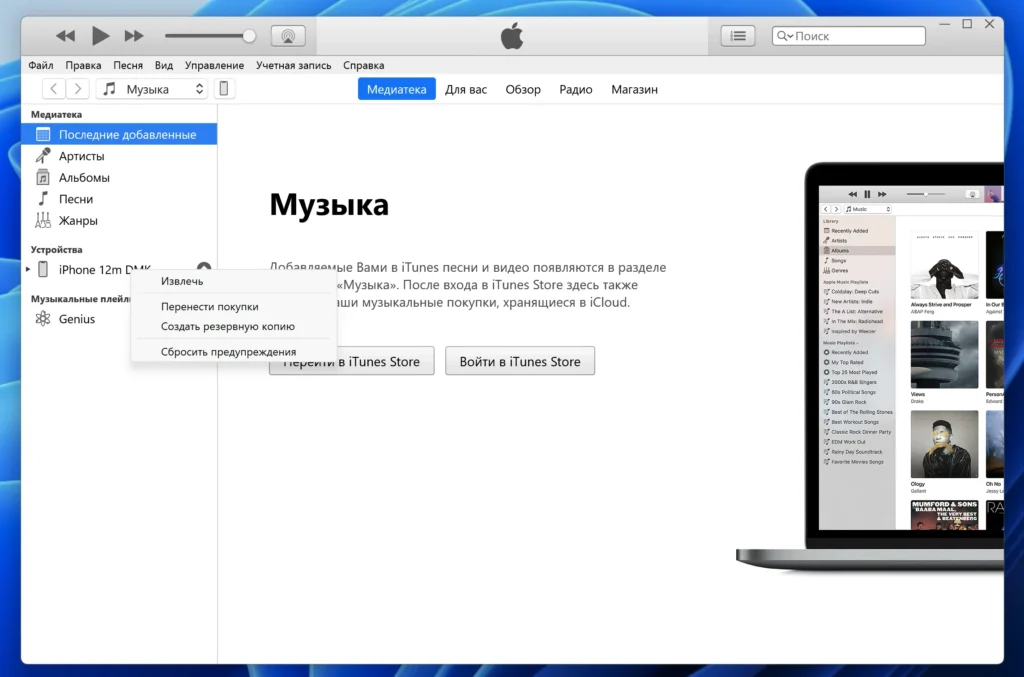The width and height of the screenshot is (1024, 677).
Task: Click the Перейти в iTunes Store button
Action: (351, 361)
